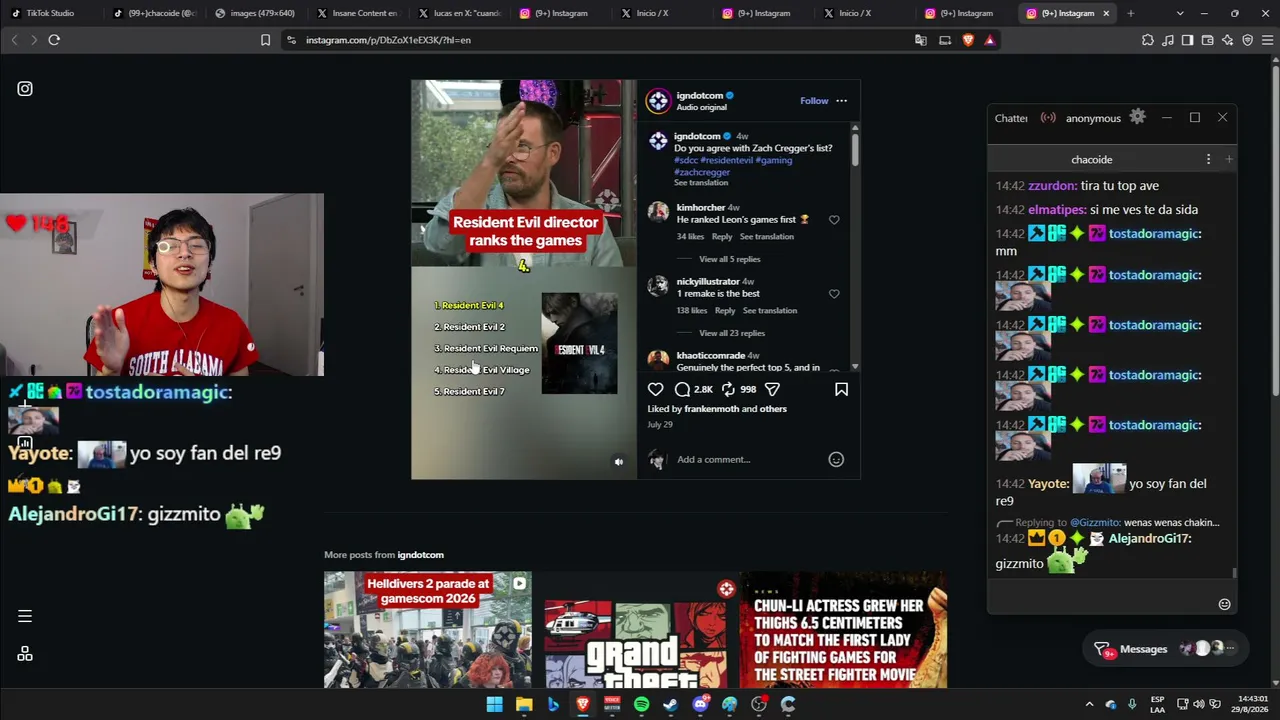Toggle the reel's mute speaker button
Viewport: 1280px width, 720px height.
618,462
